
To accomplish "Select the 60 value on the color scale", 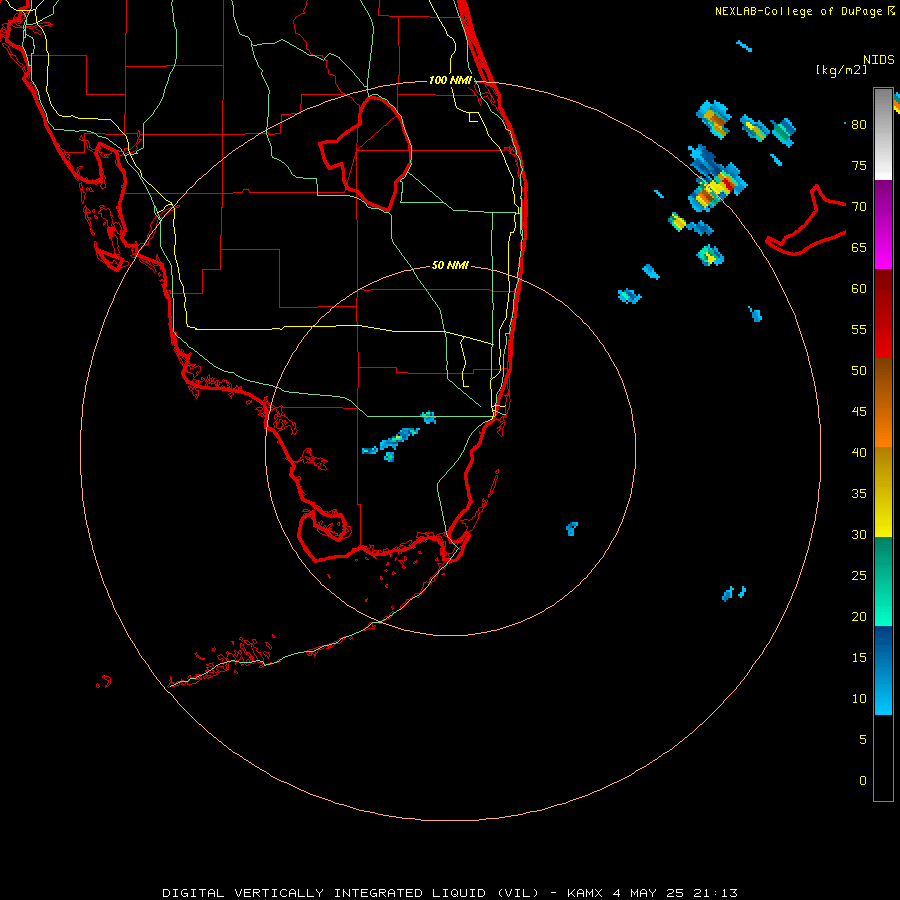I will 859,289.
